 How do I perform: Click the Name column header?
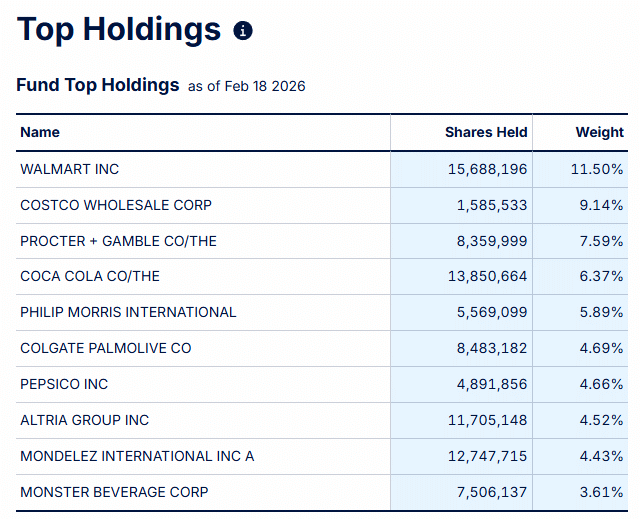point(40,132)
